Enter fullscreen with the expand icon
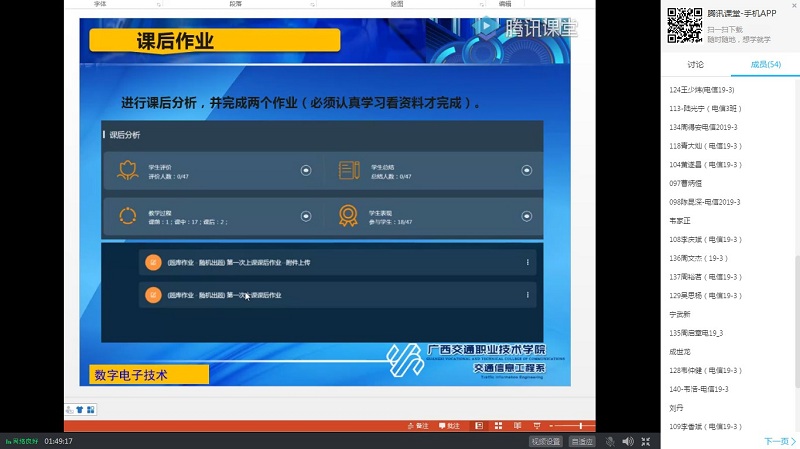The width and height of the screenshot is (800, 449). (x=647, y=441)
